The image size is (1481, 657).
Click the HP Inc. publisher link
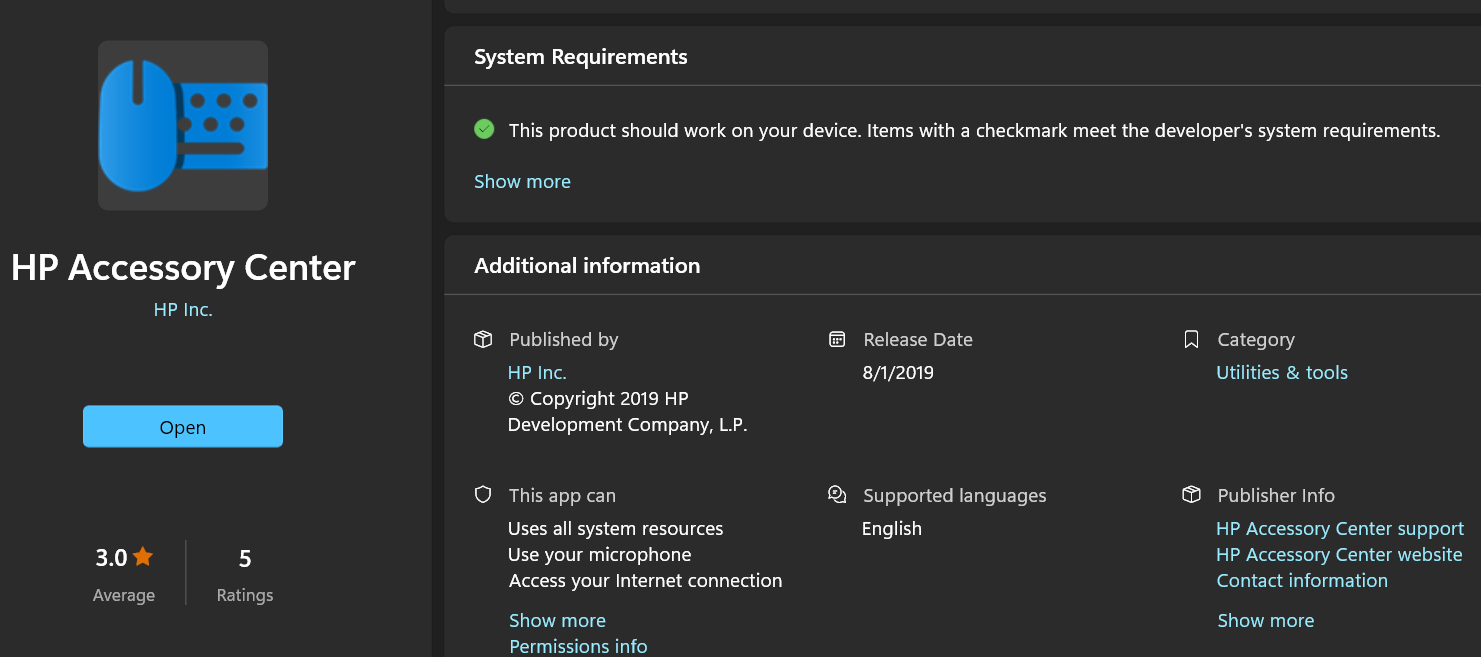coord(183,309)
